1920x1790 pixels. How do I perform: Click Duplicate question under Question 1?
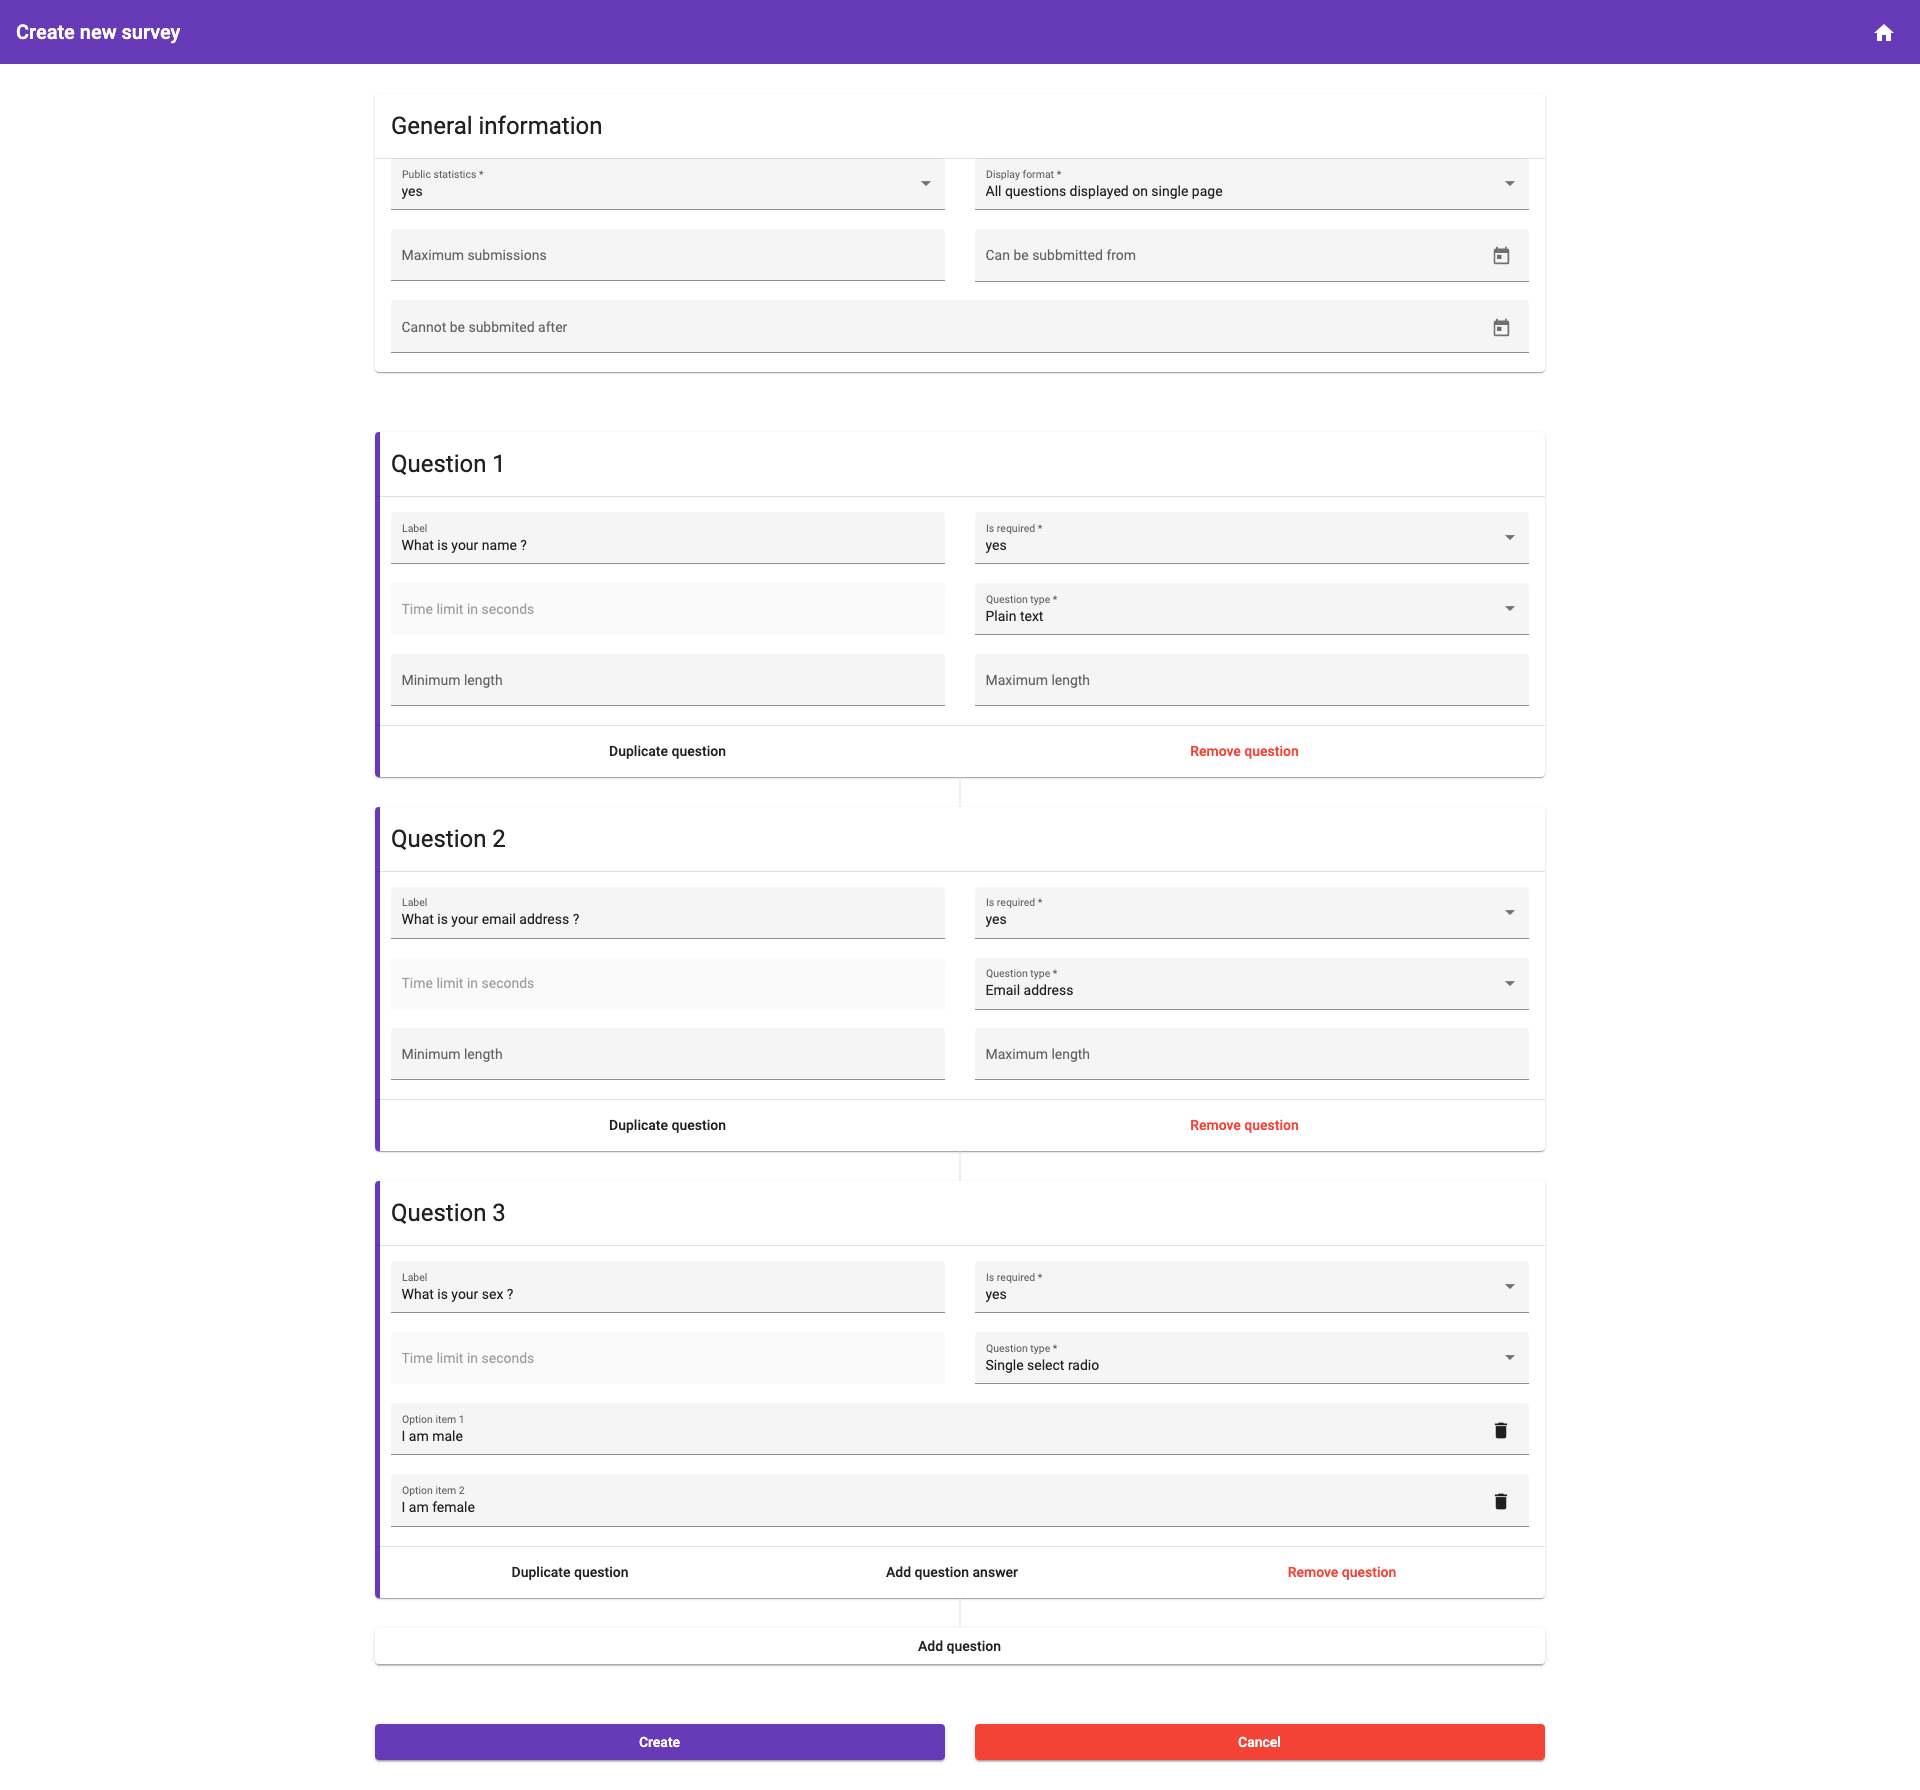tap(667, 751)
